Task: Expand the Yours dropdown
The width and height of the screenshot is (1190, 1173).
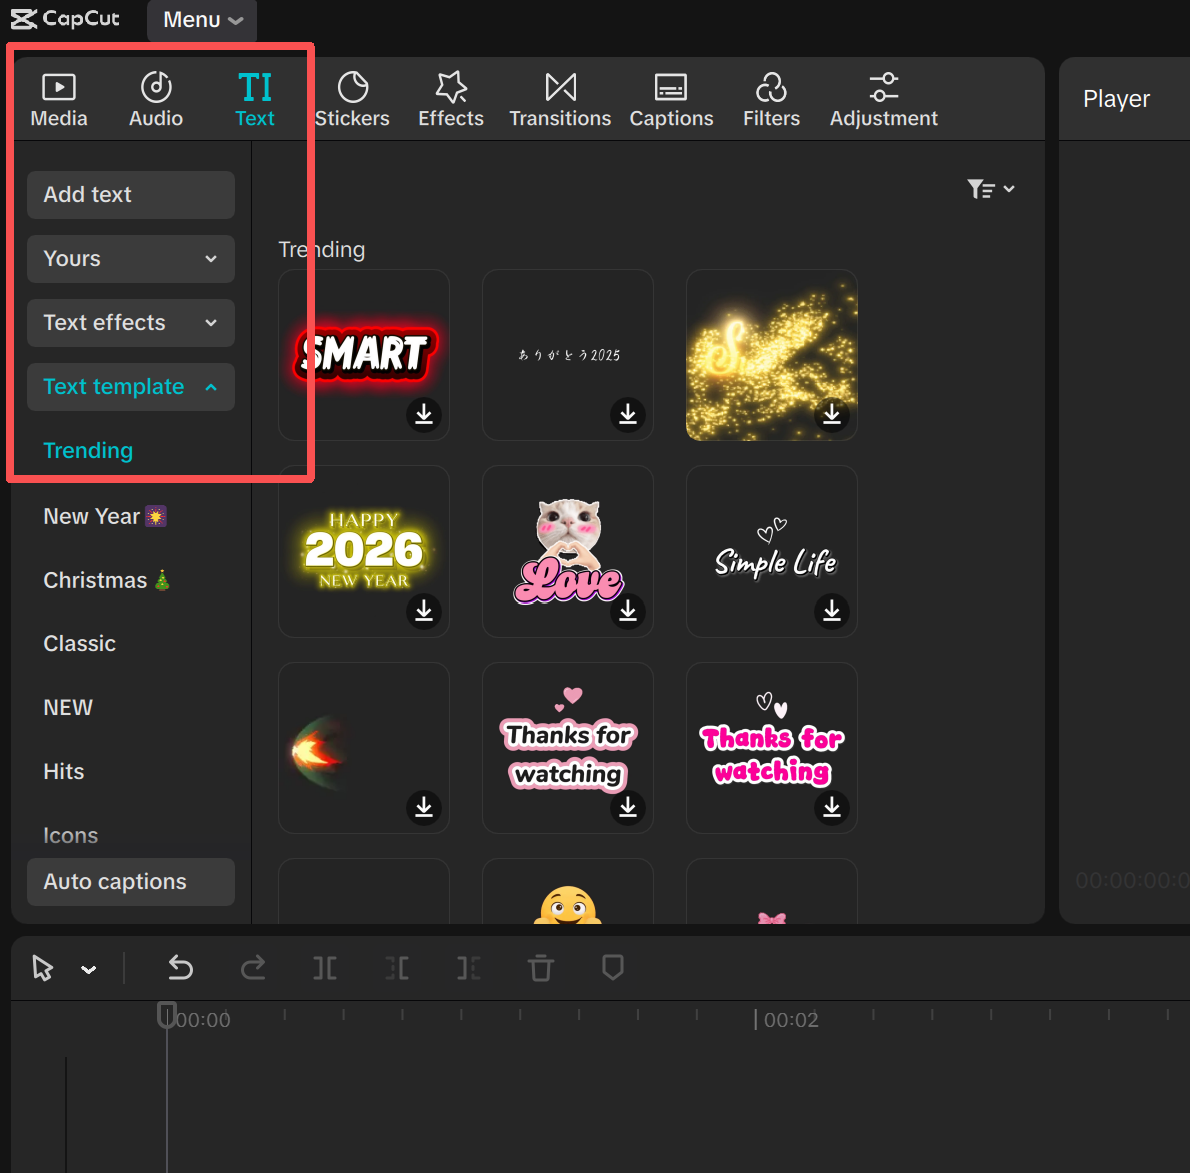Action: click(x=131, y=259)
